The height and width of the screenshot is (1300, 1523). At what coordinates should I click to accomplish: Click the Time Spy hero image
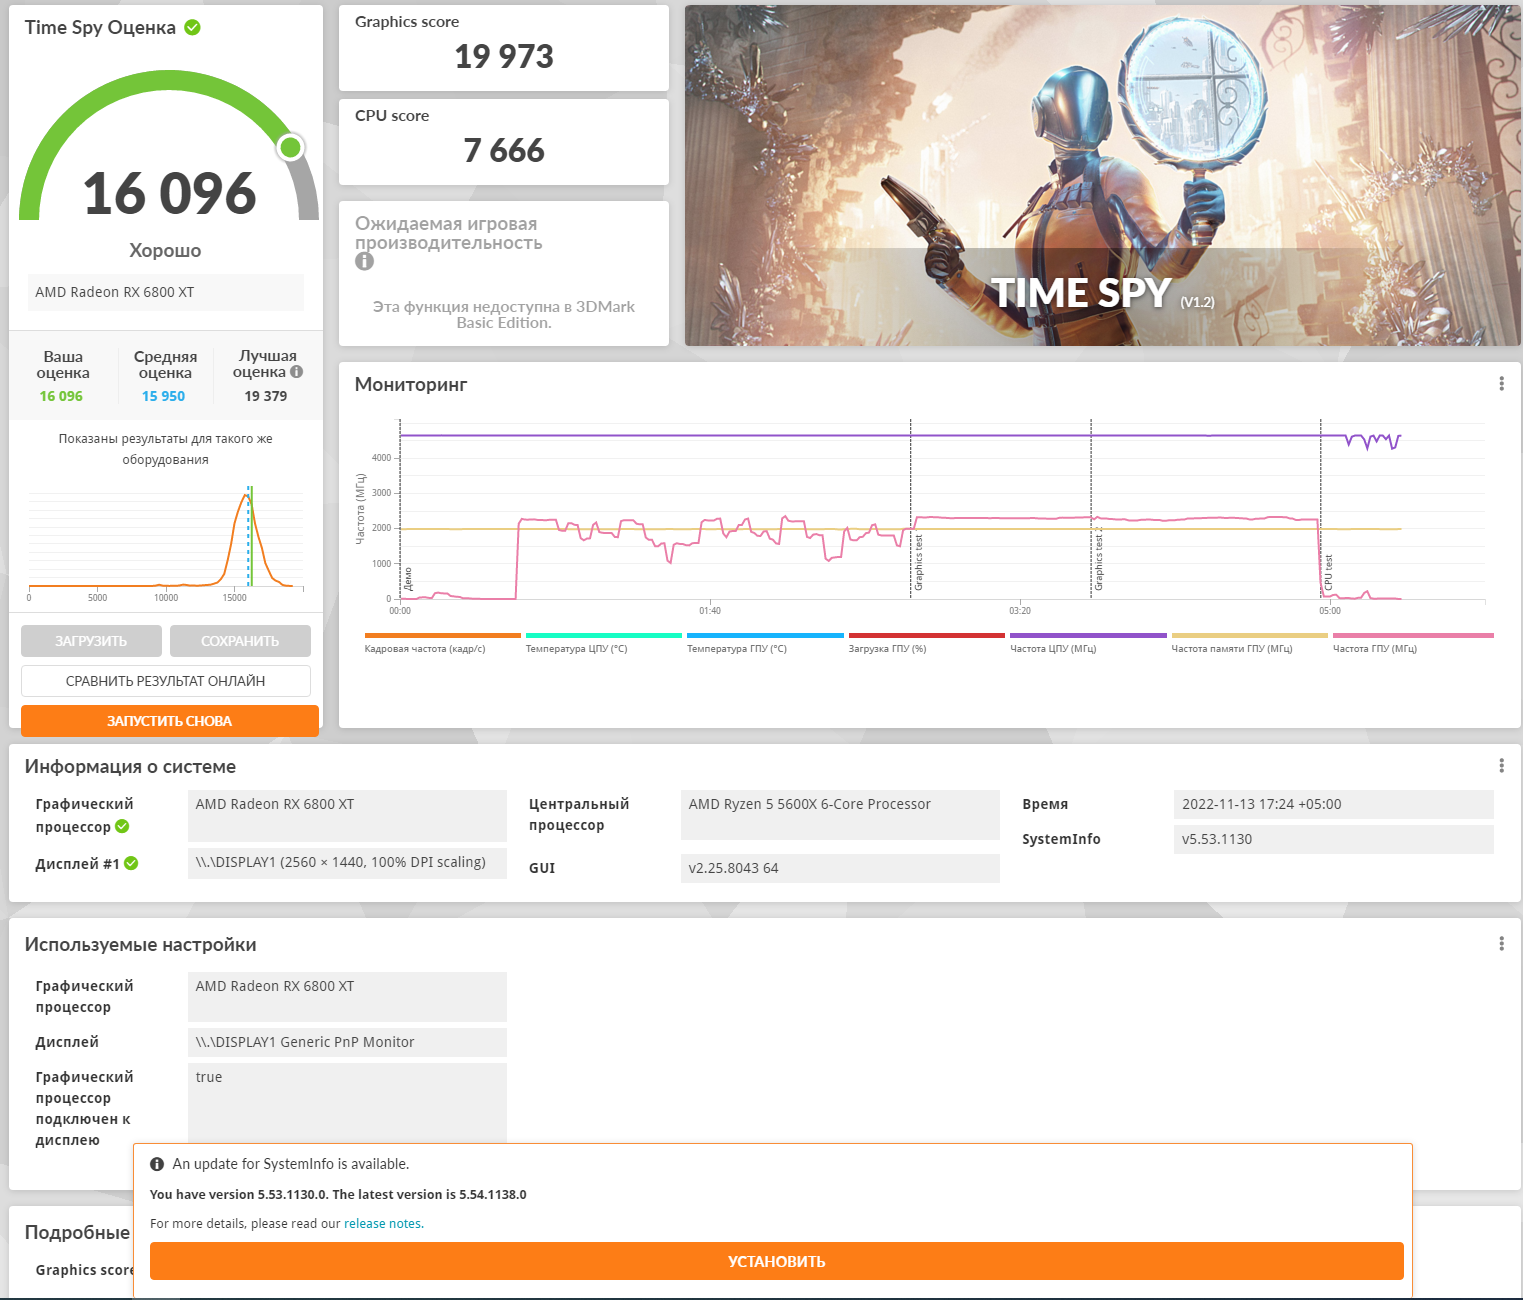tap(1102, 176)
